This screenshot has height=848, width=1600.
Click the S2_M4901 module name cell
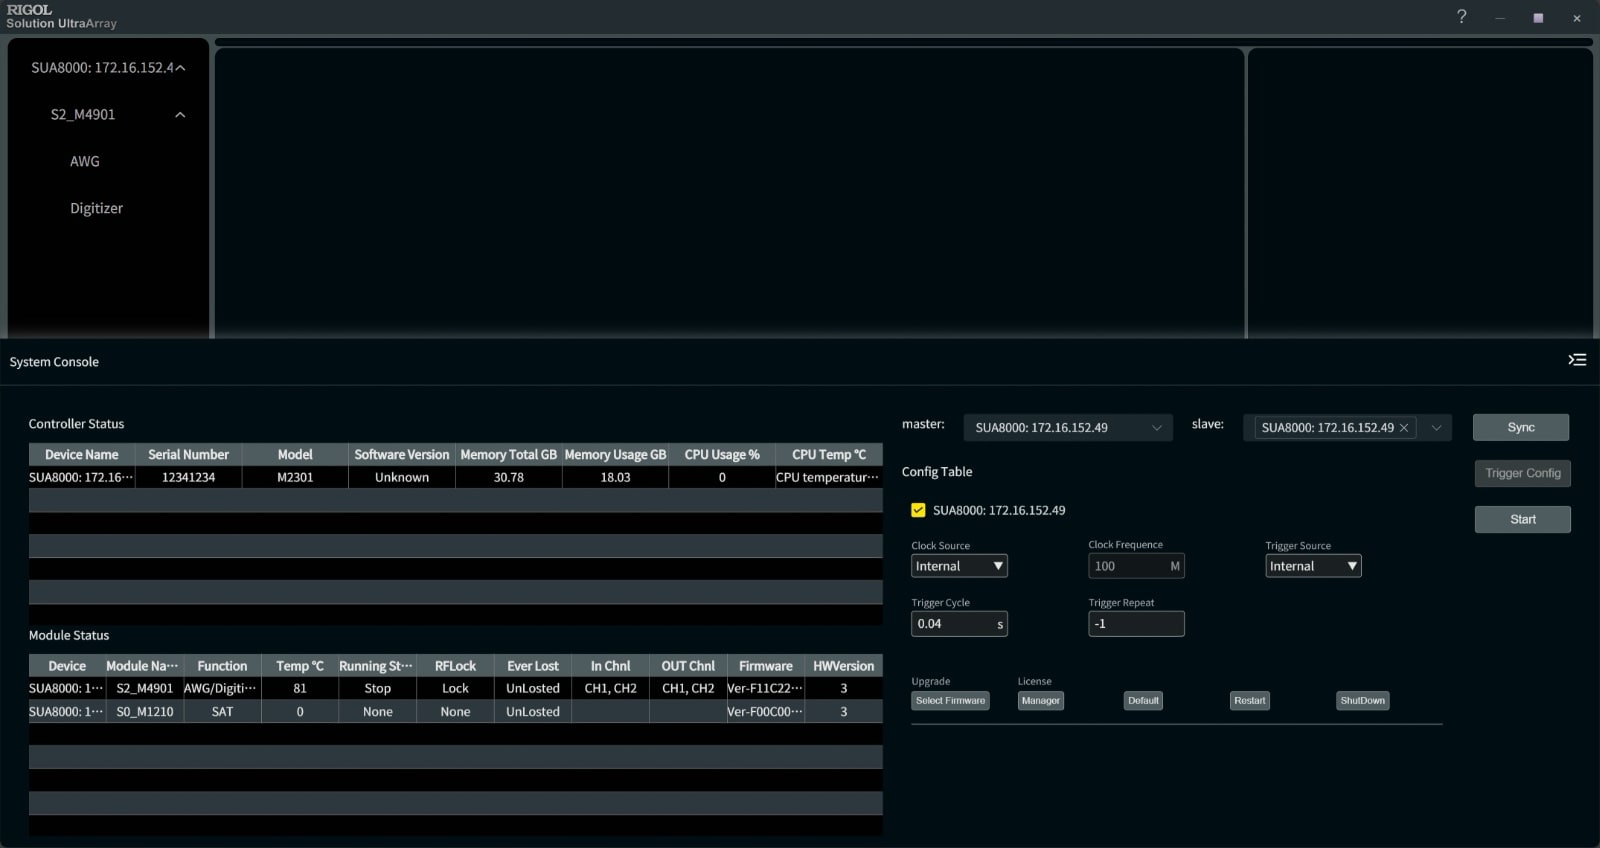pyautogui.click(x=144, y=689)
